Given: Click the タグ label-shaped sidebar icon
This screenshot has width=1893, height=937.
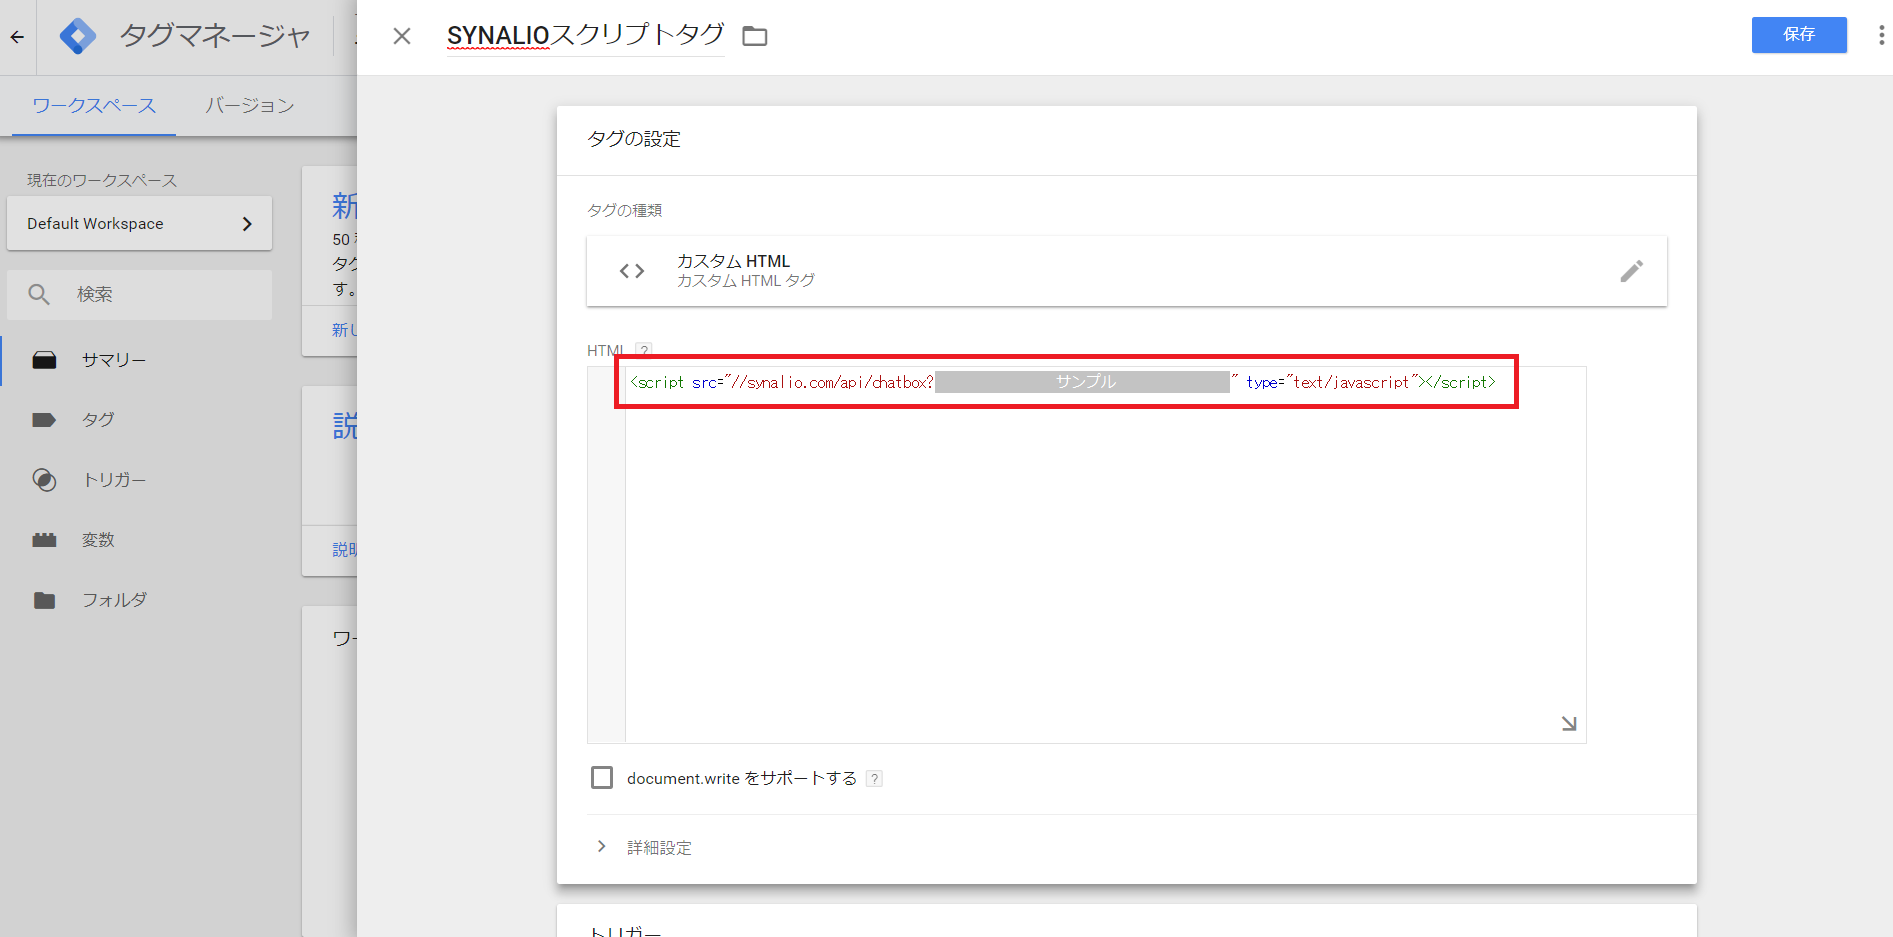Looking at the screenshot, I should coord(44,420).
